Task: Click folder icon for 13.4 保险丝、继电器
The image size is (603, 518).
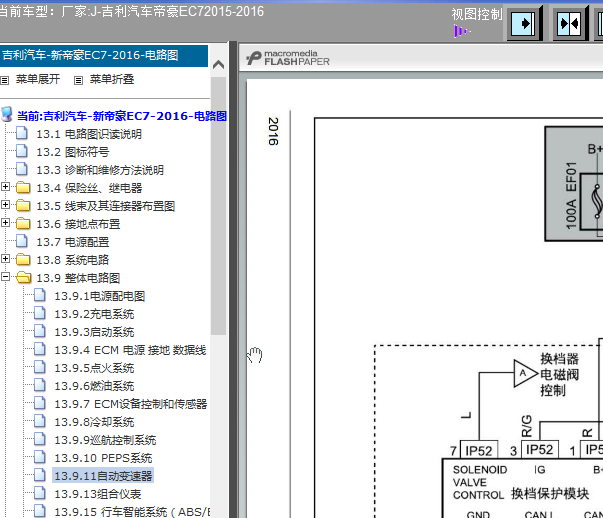Action: click(x=24, y=188)
